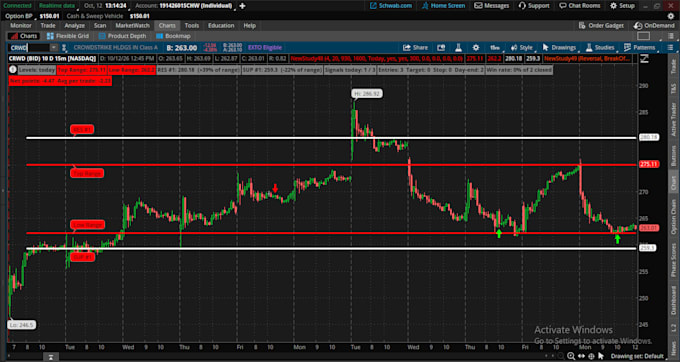Image resolution: width=680 pixels, height=362 pixels.
Task: Switch to the Analyze tab
Action: tap(75, 26)
